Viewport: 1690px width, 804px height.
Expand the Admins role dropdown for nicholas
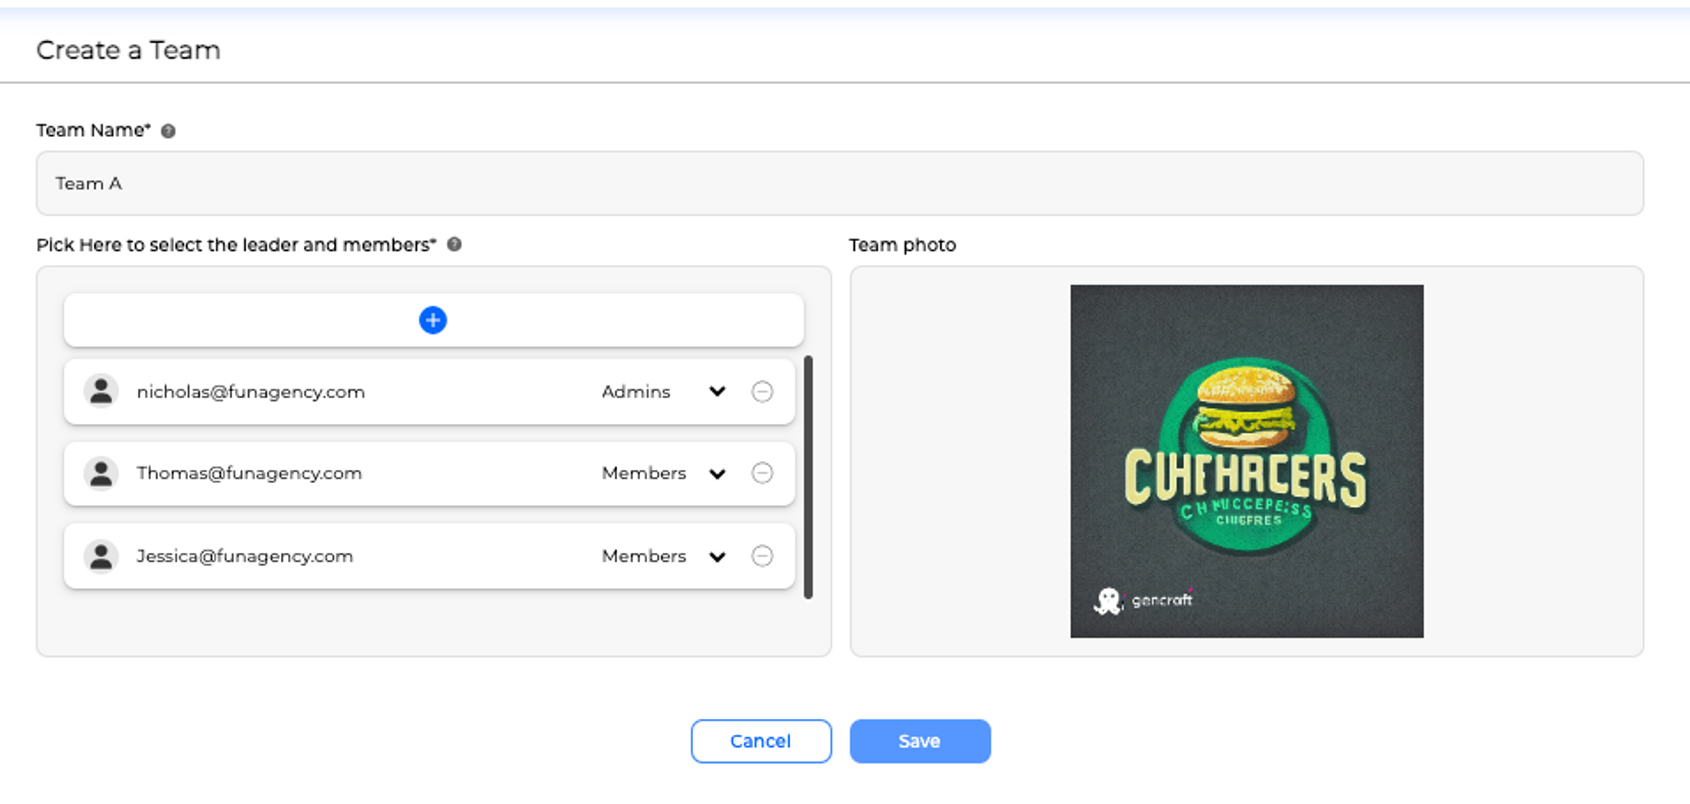[717, 392]
